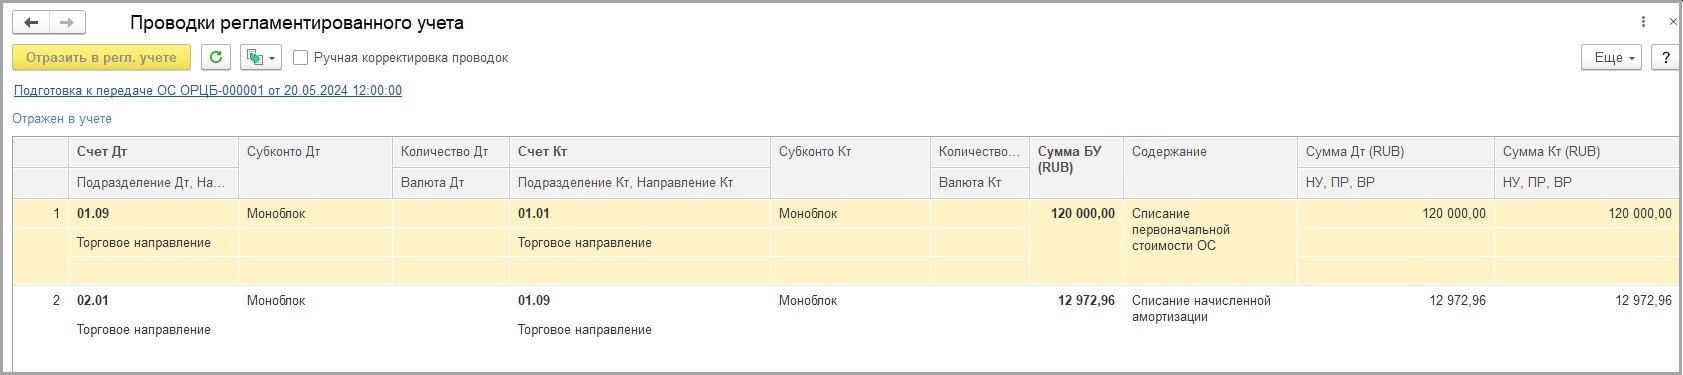Click the back navigation arrow
1683x375 pixels.
pos(31,22)
